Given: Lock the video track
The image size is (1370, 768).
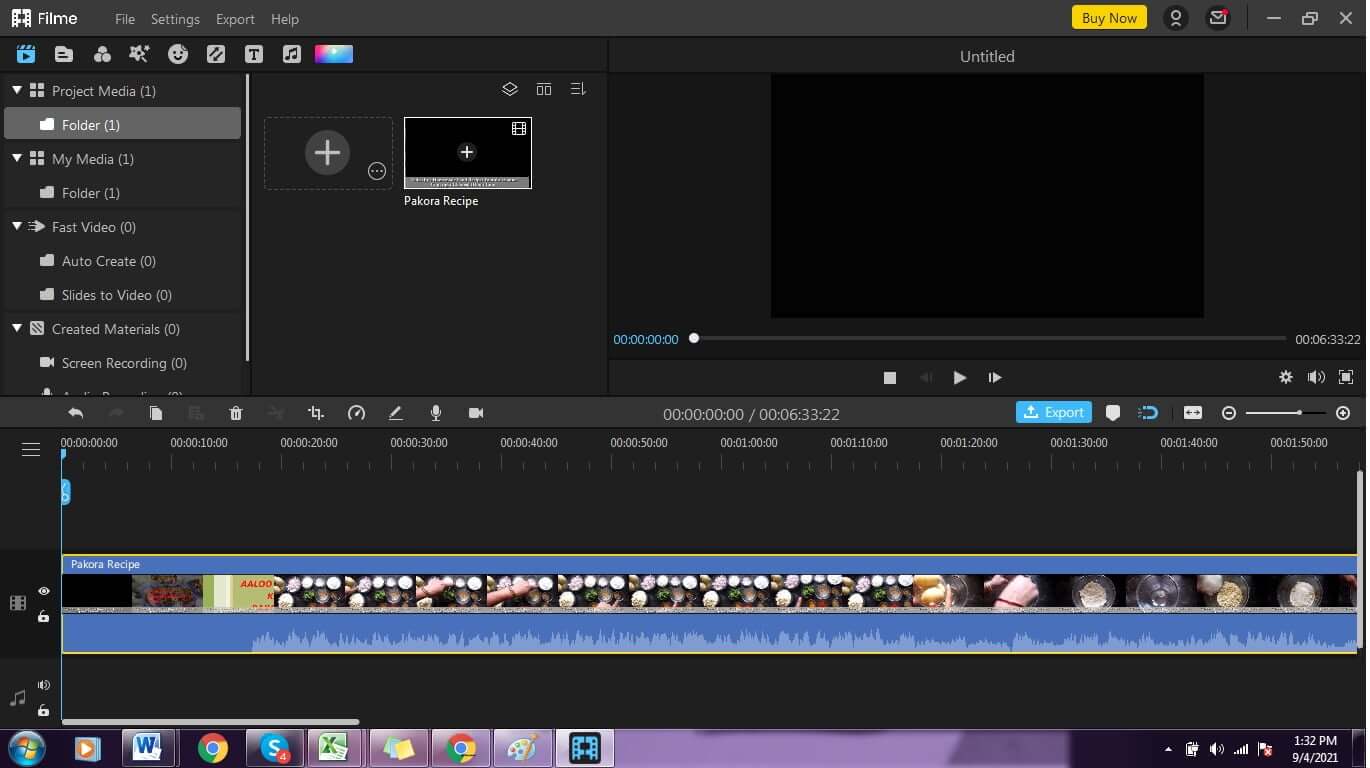Looking at the screenshot, I should click(44, 616).
